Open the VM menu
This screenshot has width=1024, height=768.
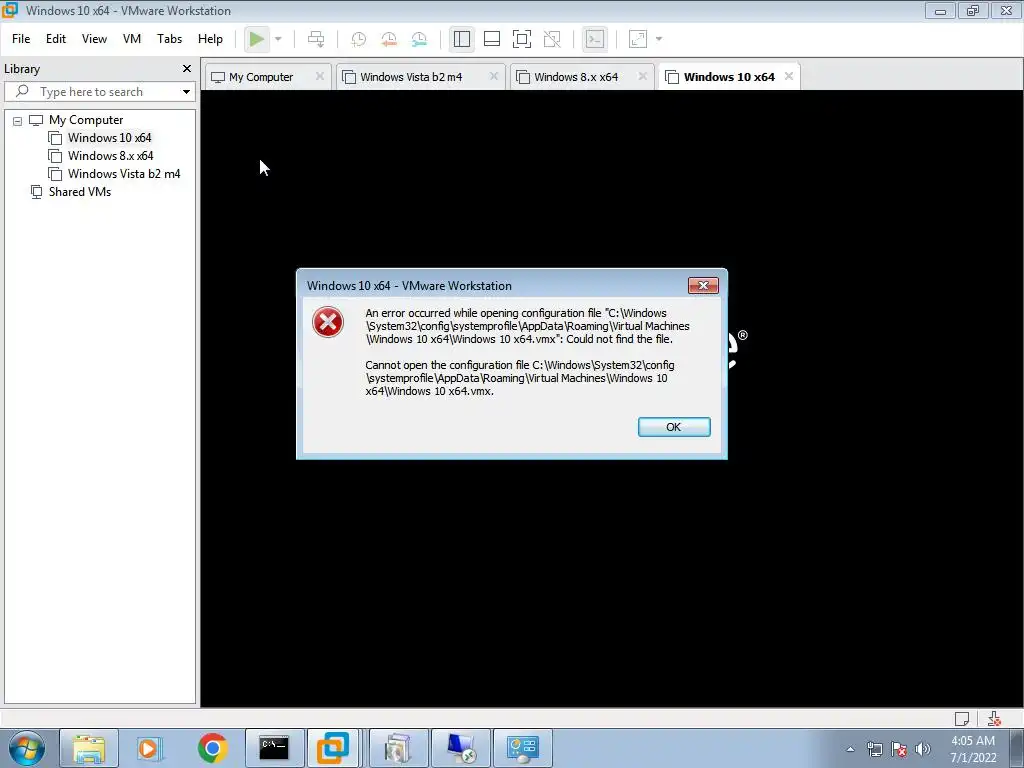click(132, 39)
